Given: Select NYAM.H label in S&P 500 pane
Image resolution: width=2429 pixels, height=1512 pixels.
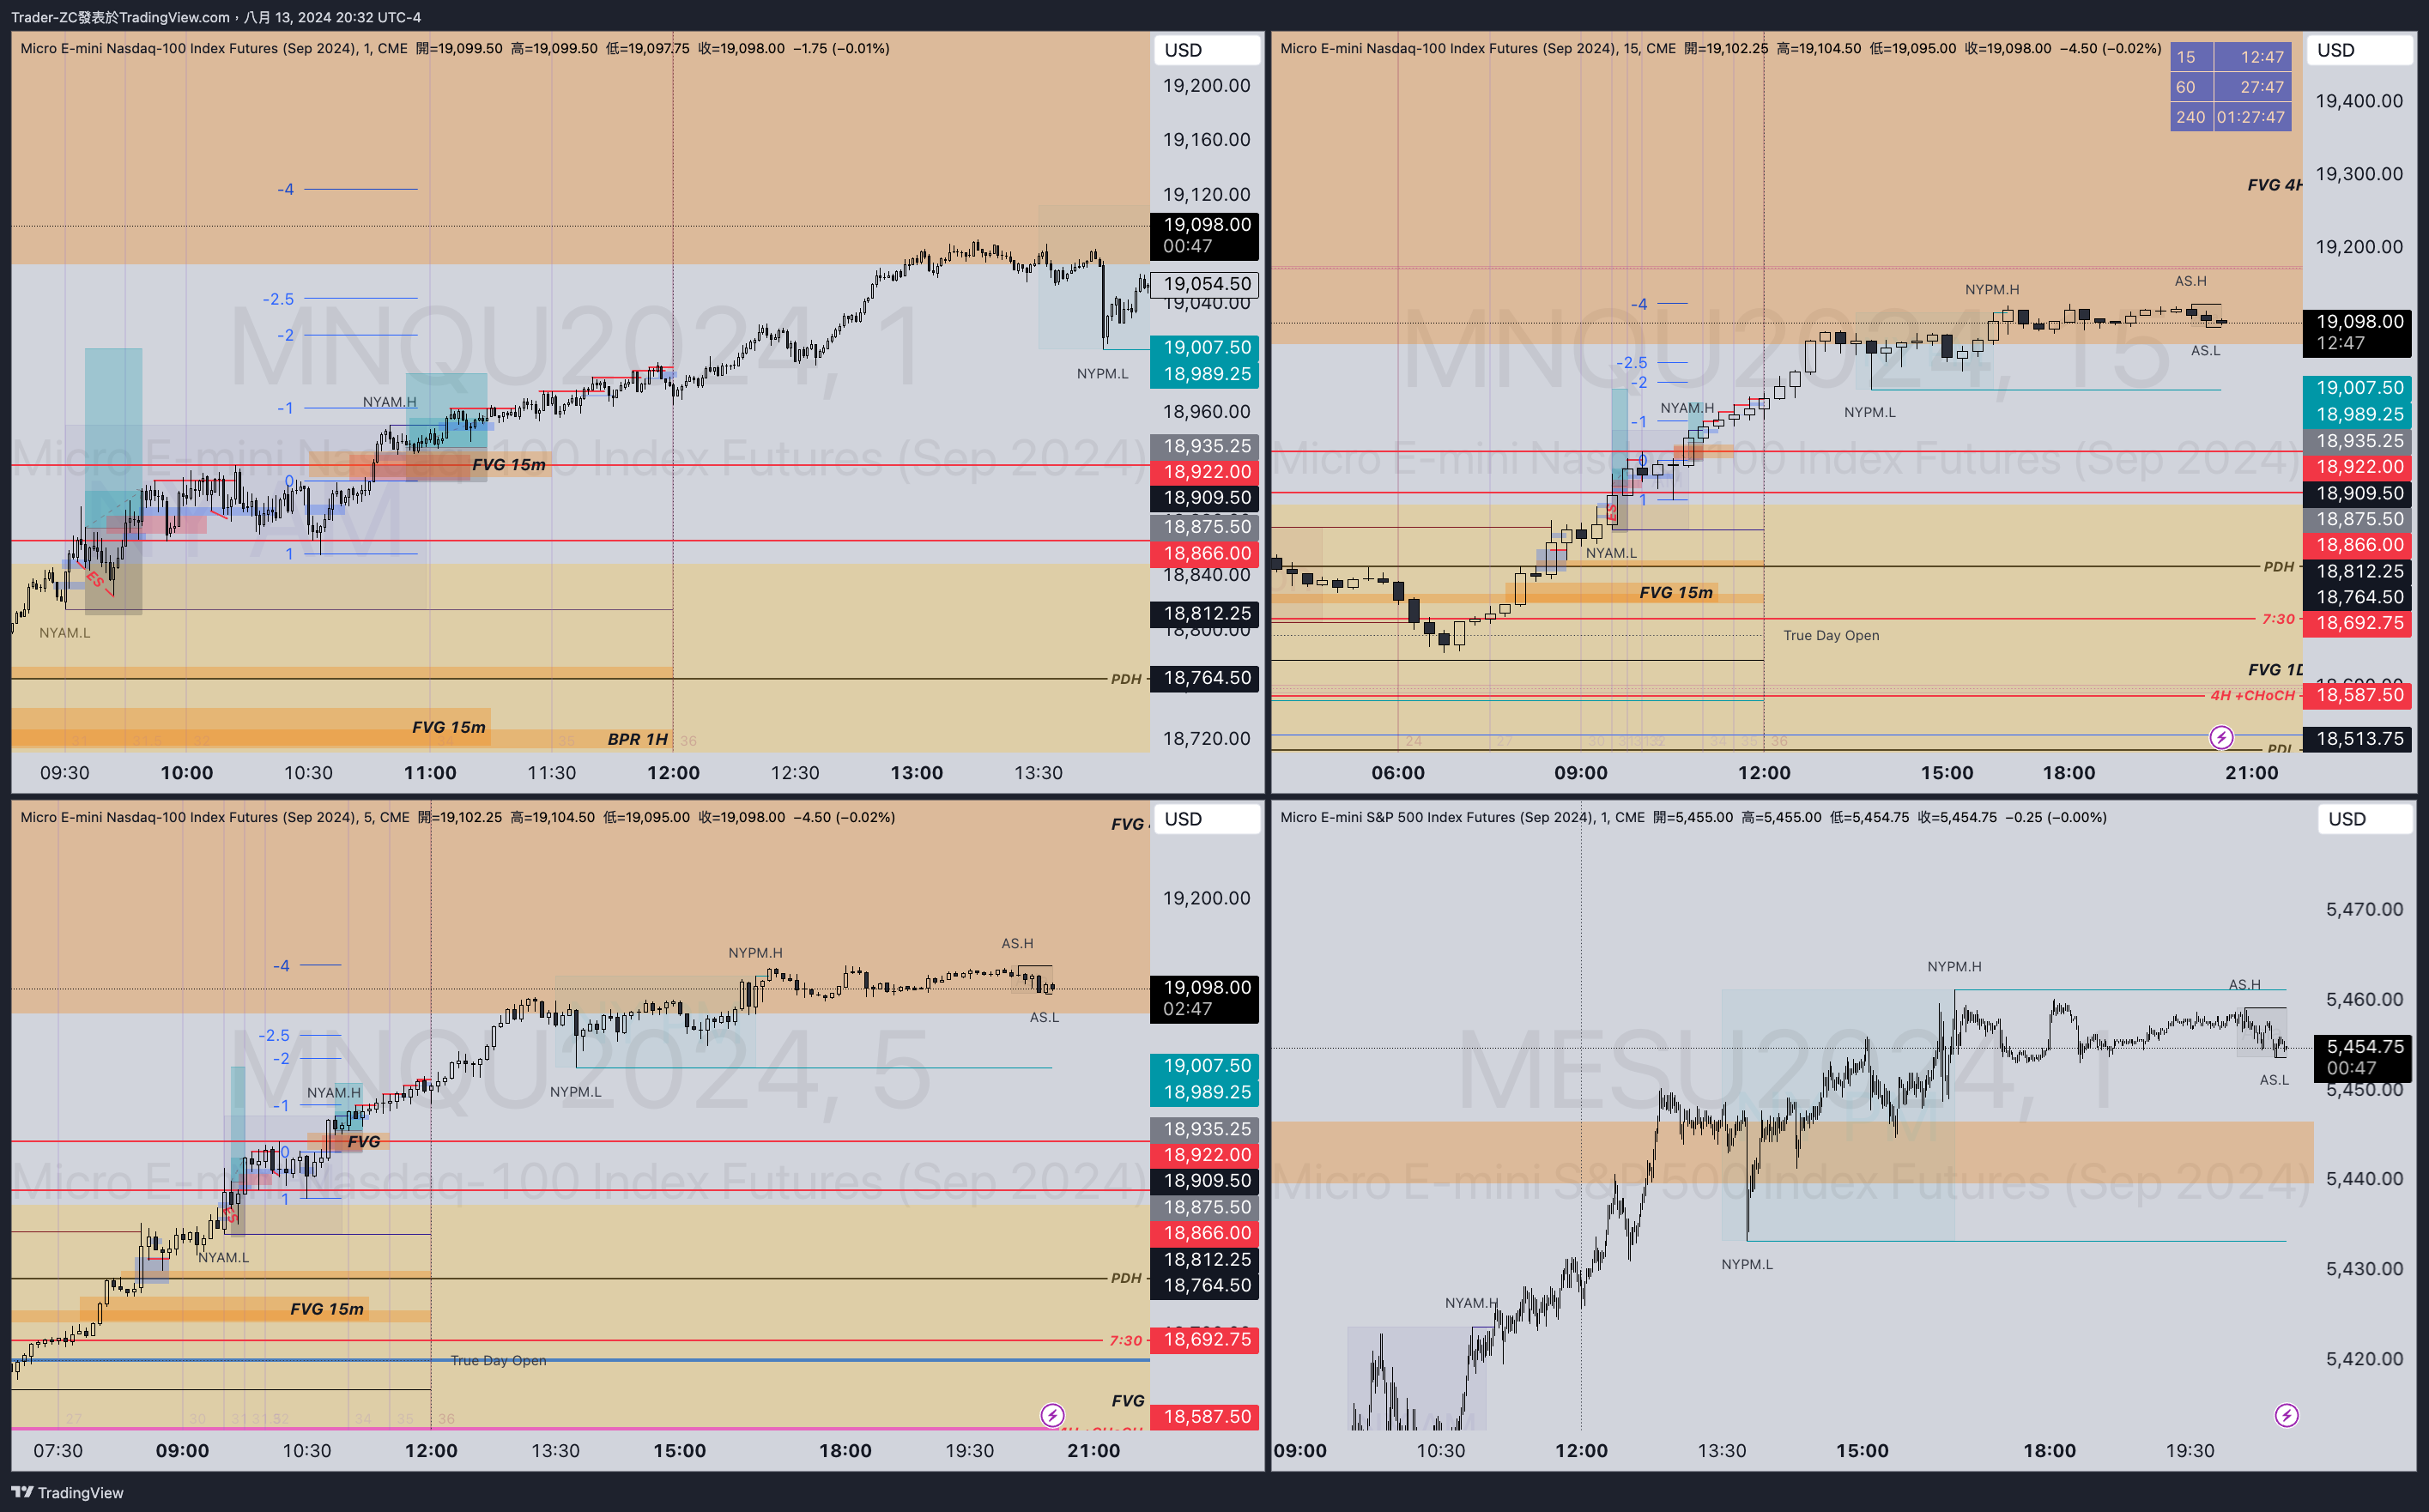Looking at the screenshot, I should pos(1471,1302).
